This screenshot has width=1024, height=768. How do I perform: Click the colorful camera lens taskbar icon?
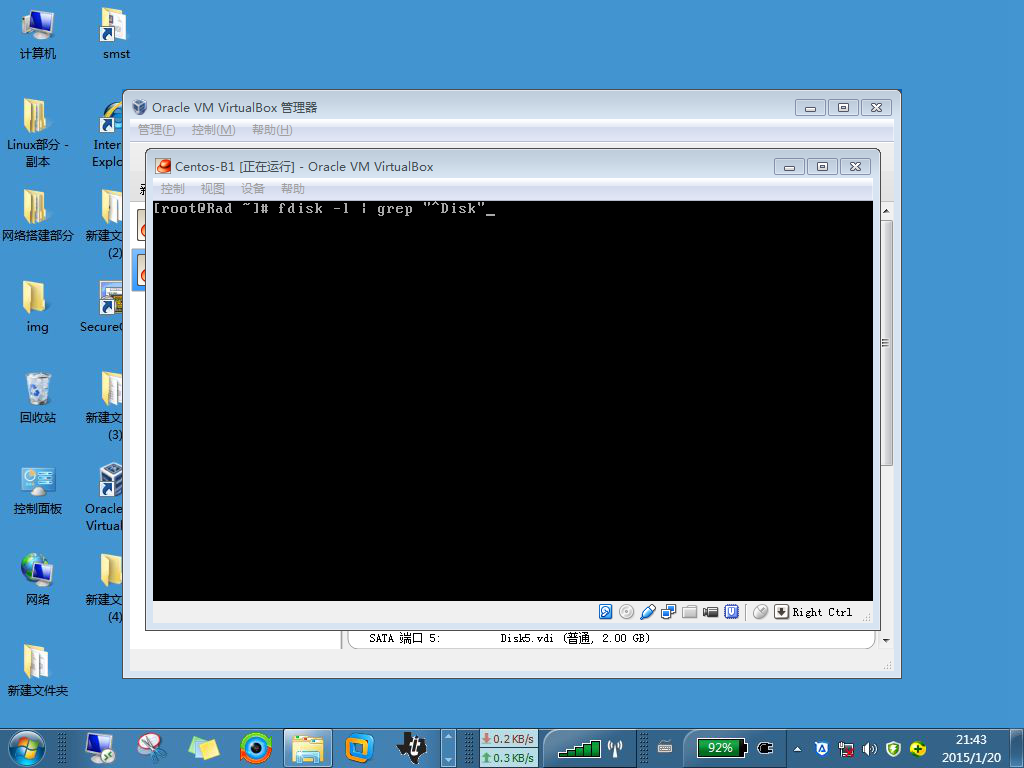click(255, 748)
